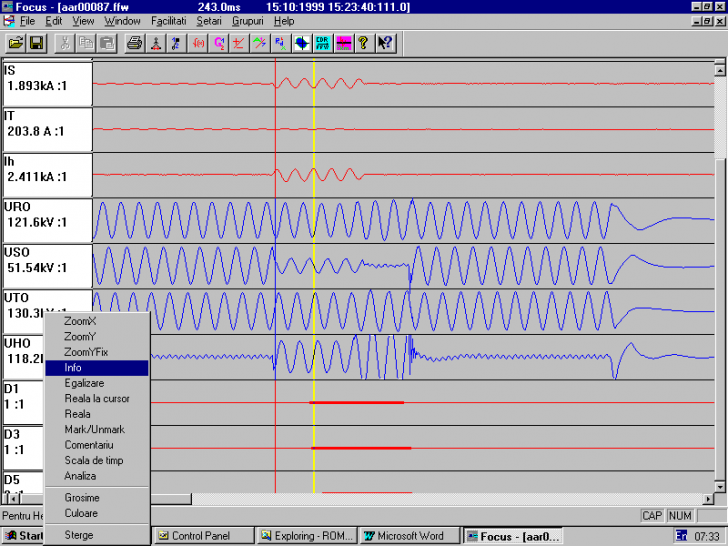
Task: Click the Print toolbar icon
Action: tap(134, 43)
